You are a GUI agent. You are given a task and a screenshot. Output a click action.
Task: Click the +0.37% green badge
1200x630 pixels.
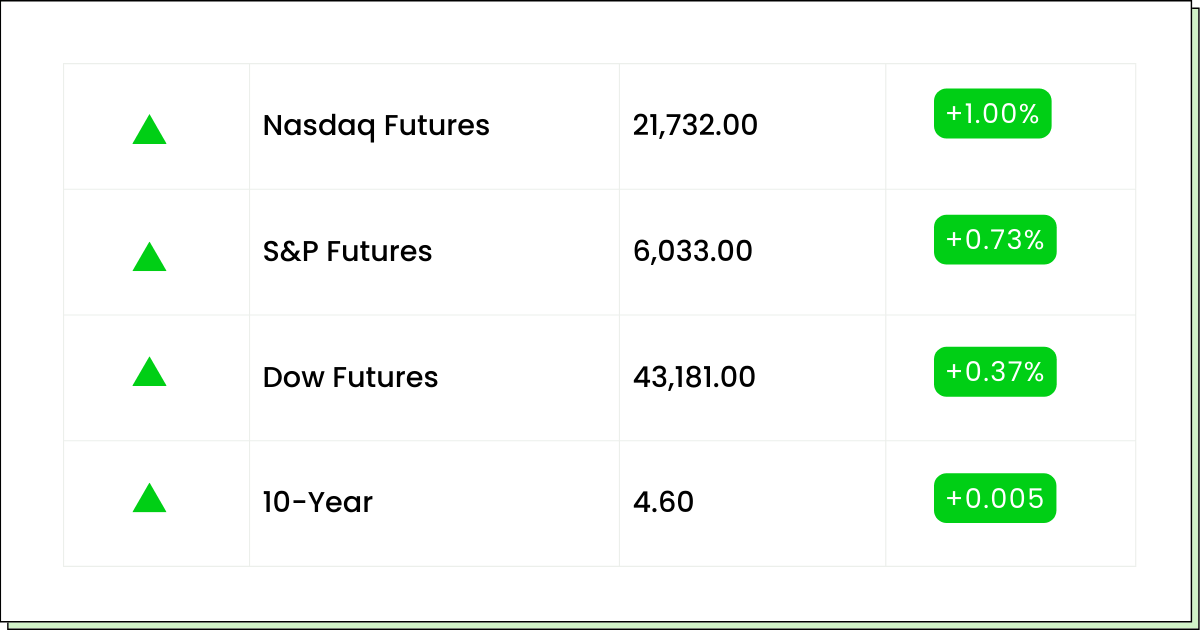[x=995, y=372]
